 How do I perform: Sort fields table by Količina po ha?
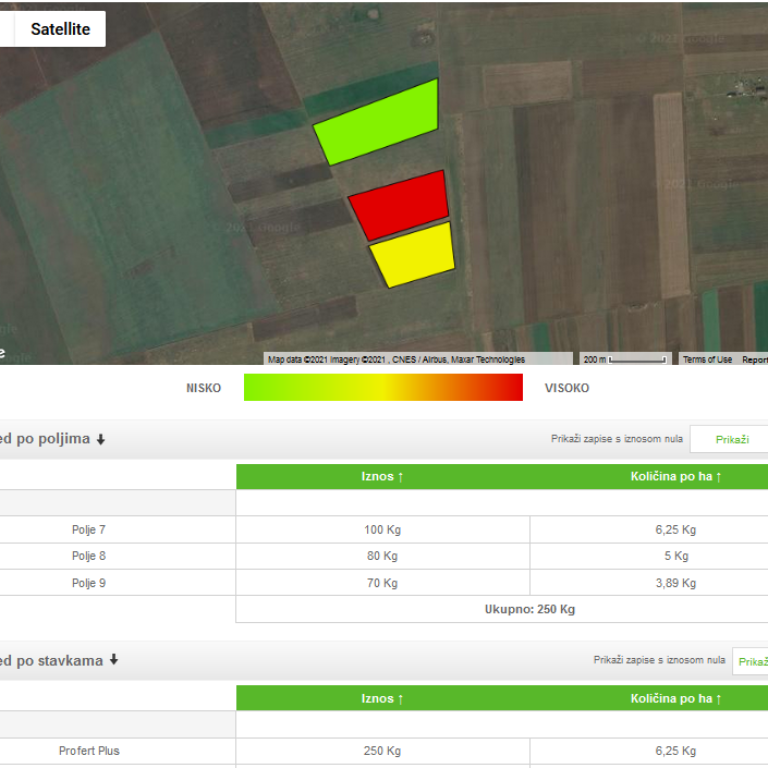(x=676, y=477)
